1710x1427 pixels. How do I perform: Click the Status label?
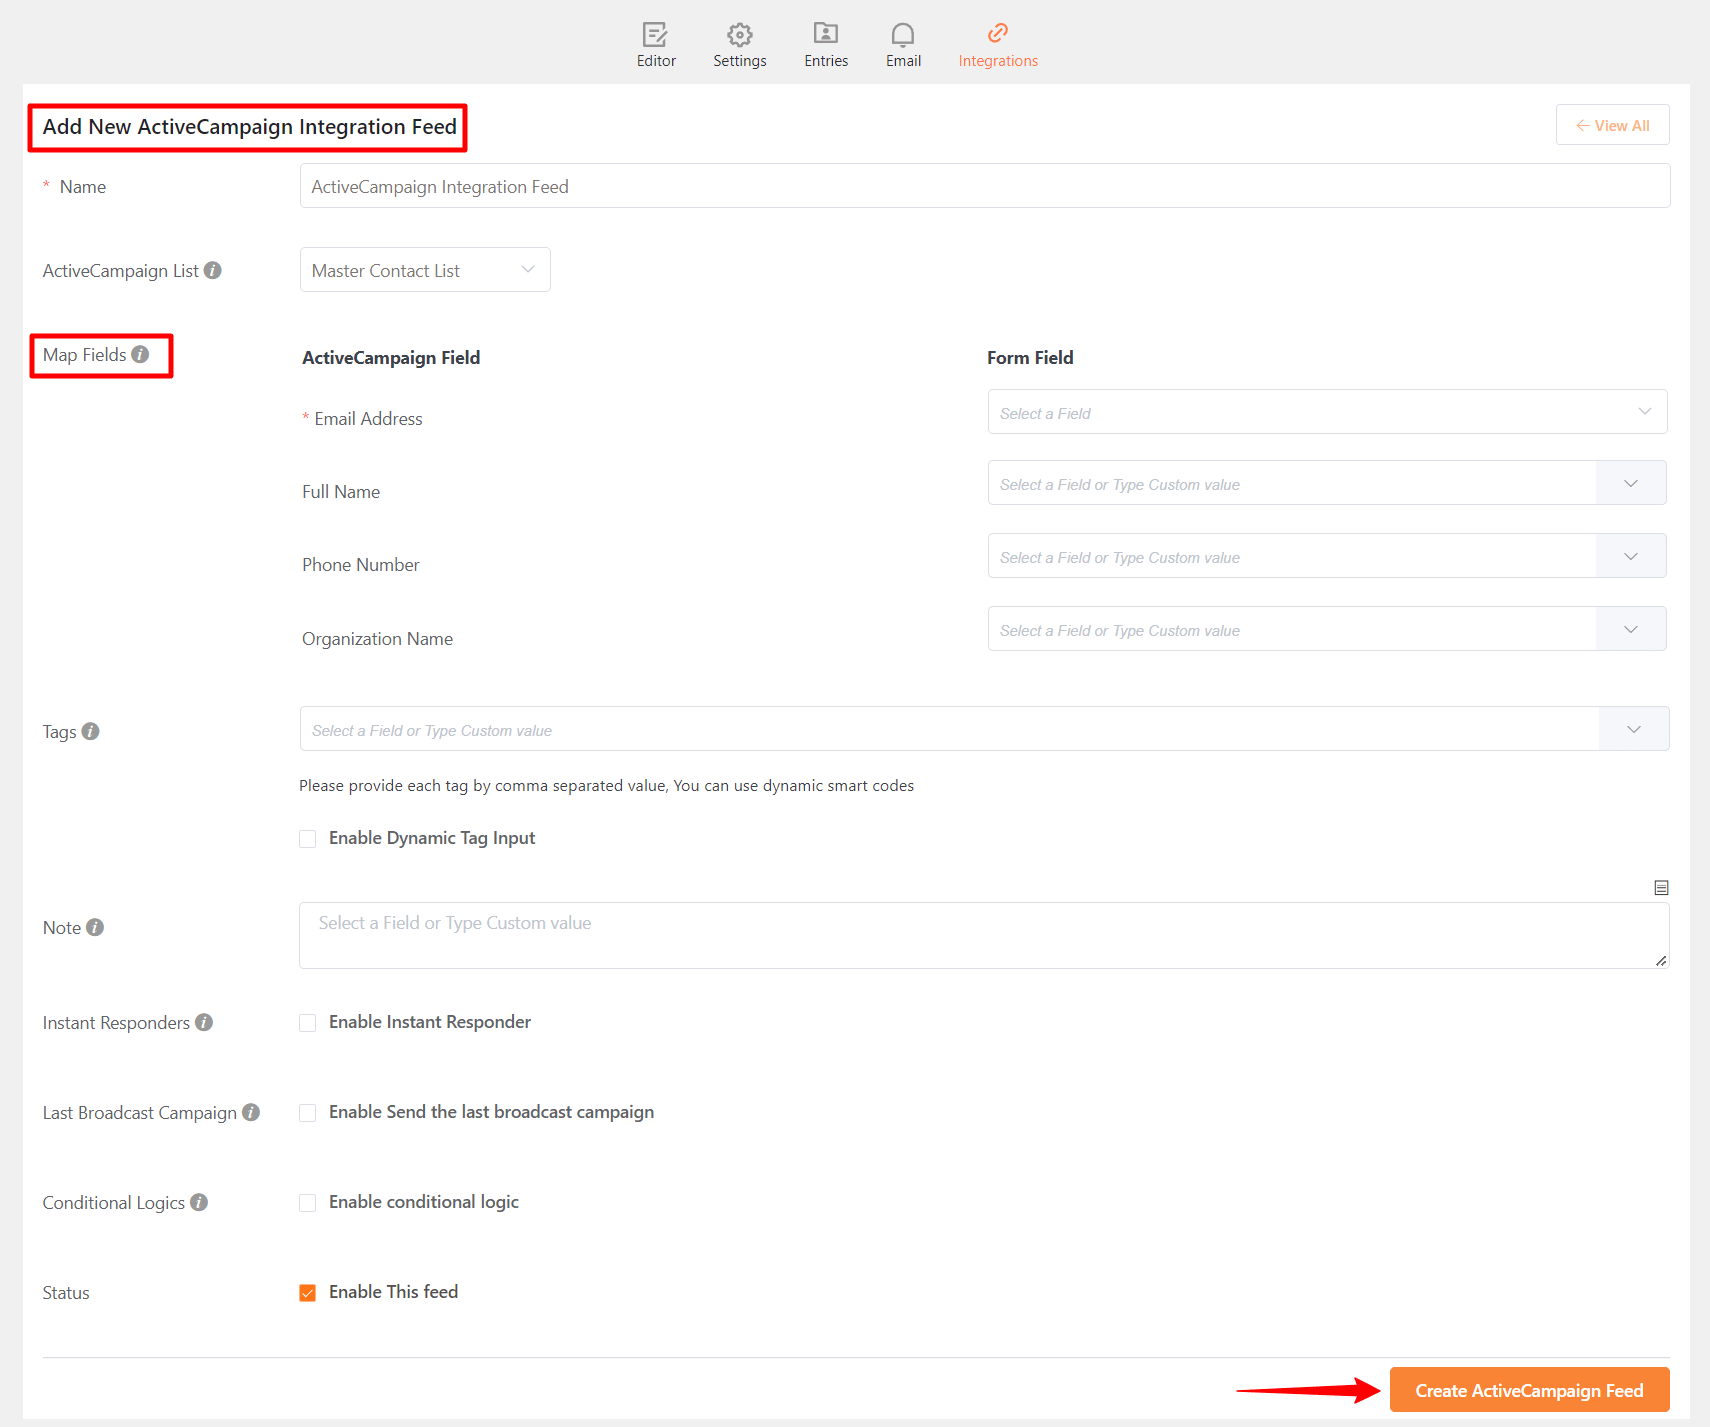[x=66, y=1293]
